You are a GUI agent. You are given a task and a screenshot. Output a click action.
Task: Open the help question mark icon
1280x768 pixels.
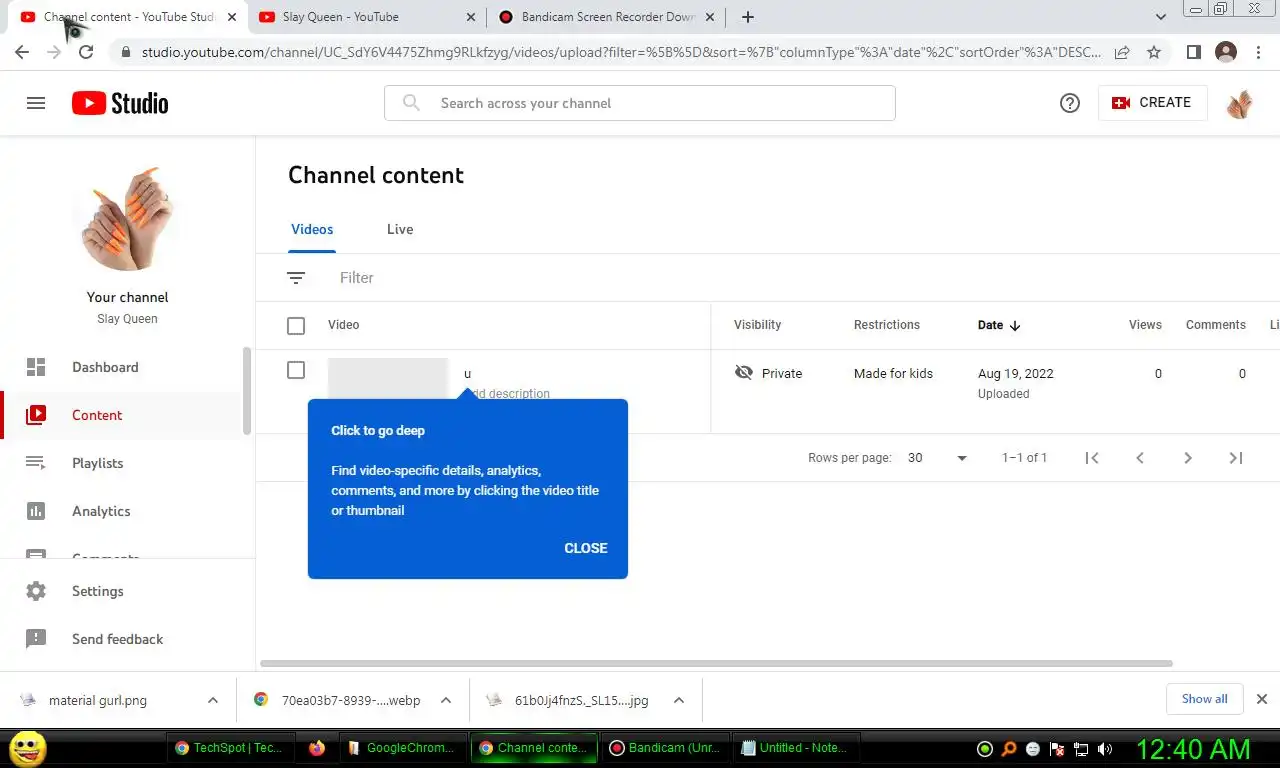coord(1070,103)
